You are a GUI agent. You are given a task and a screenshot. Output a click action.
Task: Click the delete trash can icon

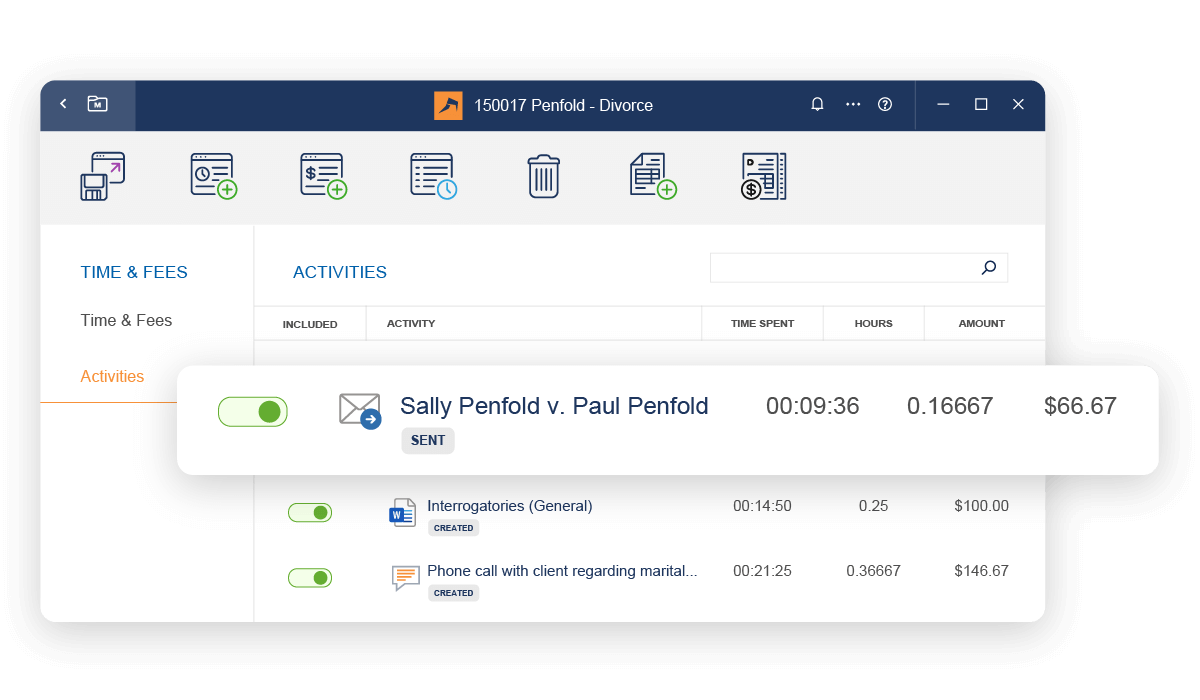pos(543,175)
